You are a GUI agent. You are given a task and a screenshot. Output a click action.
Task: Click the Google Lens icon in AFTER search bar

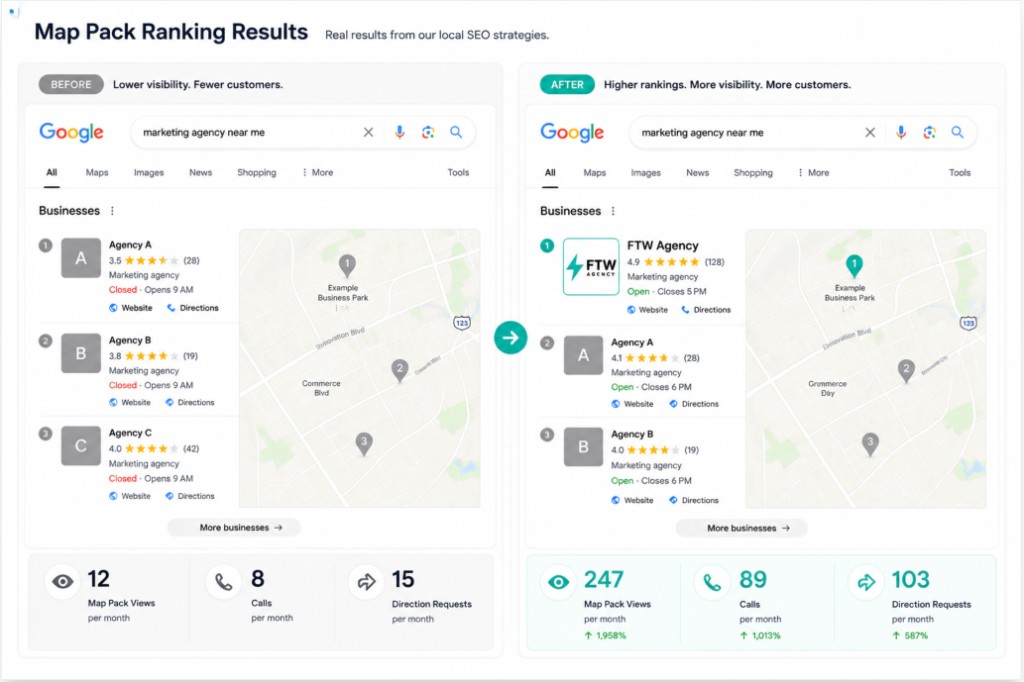[929, 133]
